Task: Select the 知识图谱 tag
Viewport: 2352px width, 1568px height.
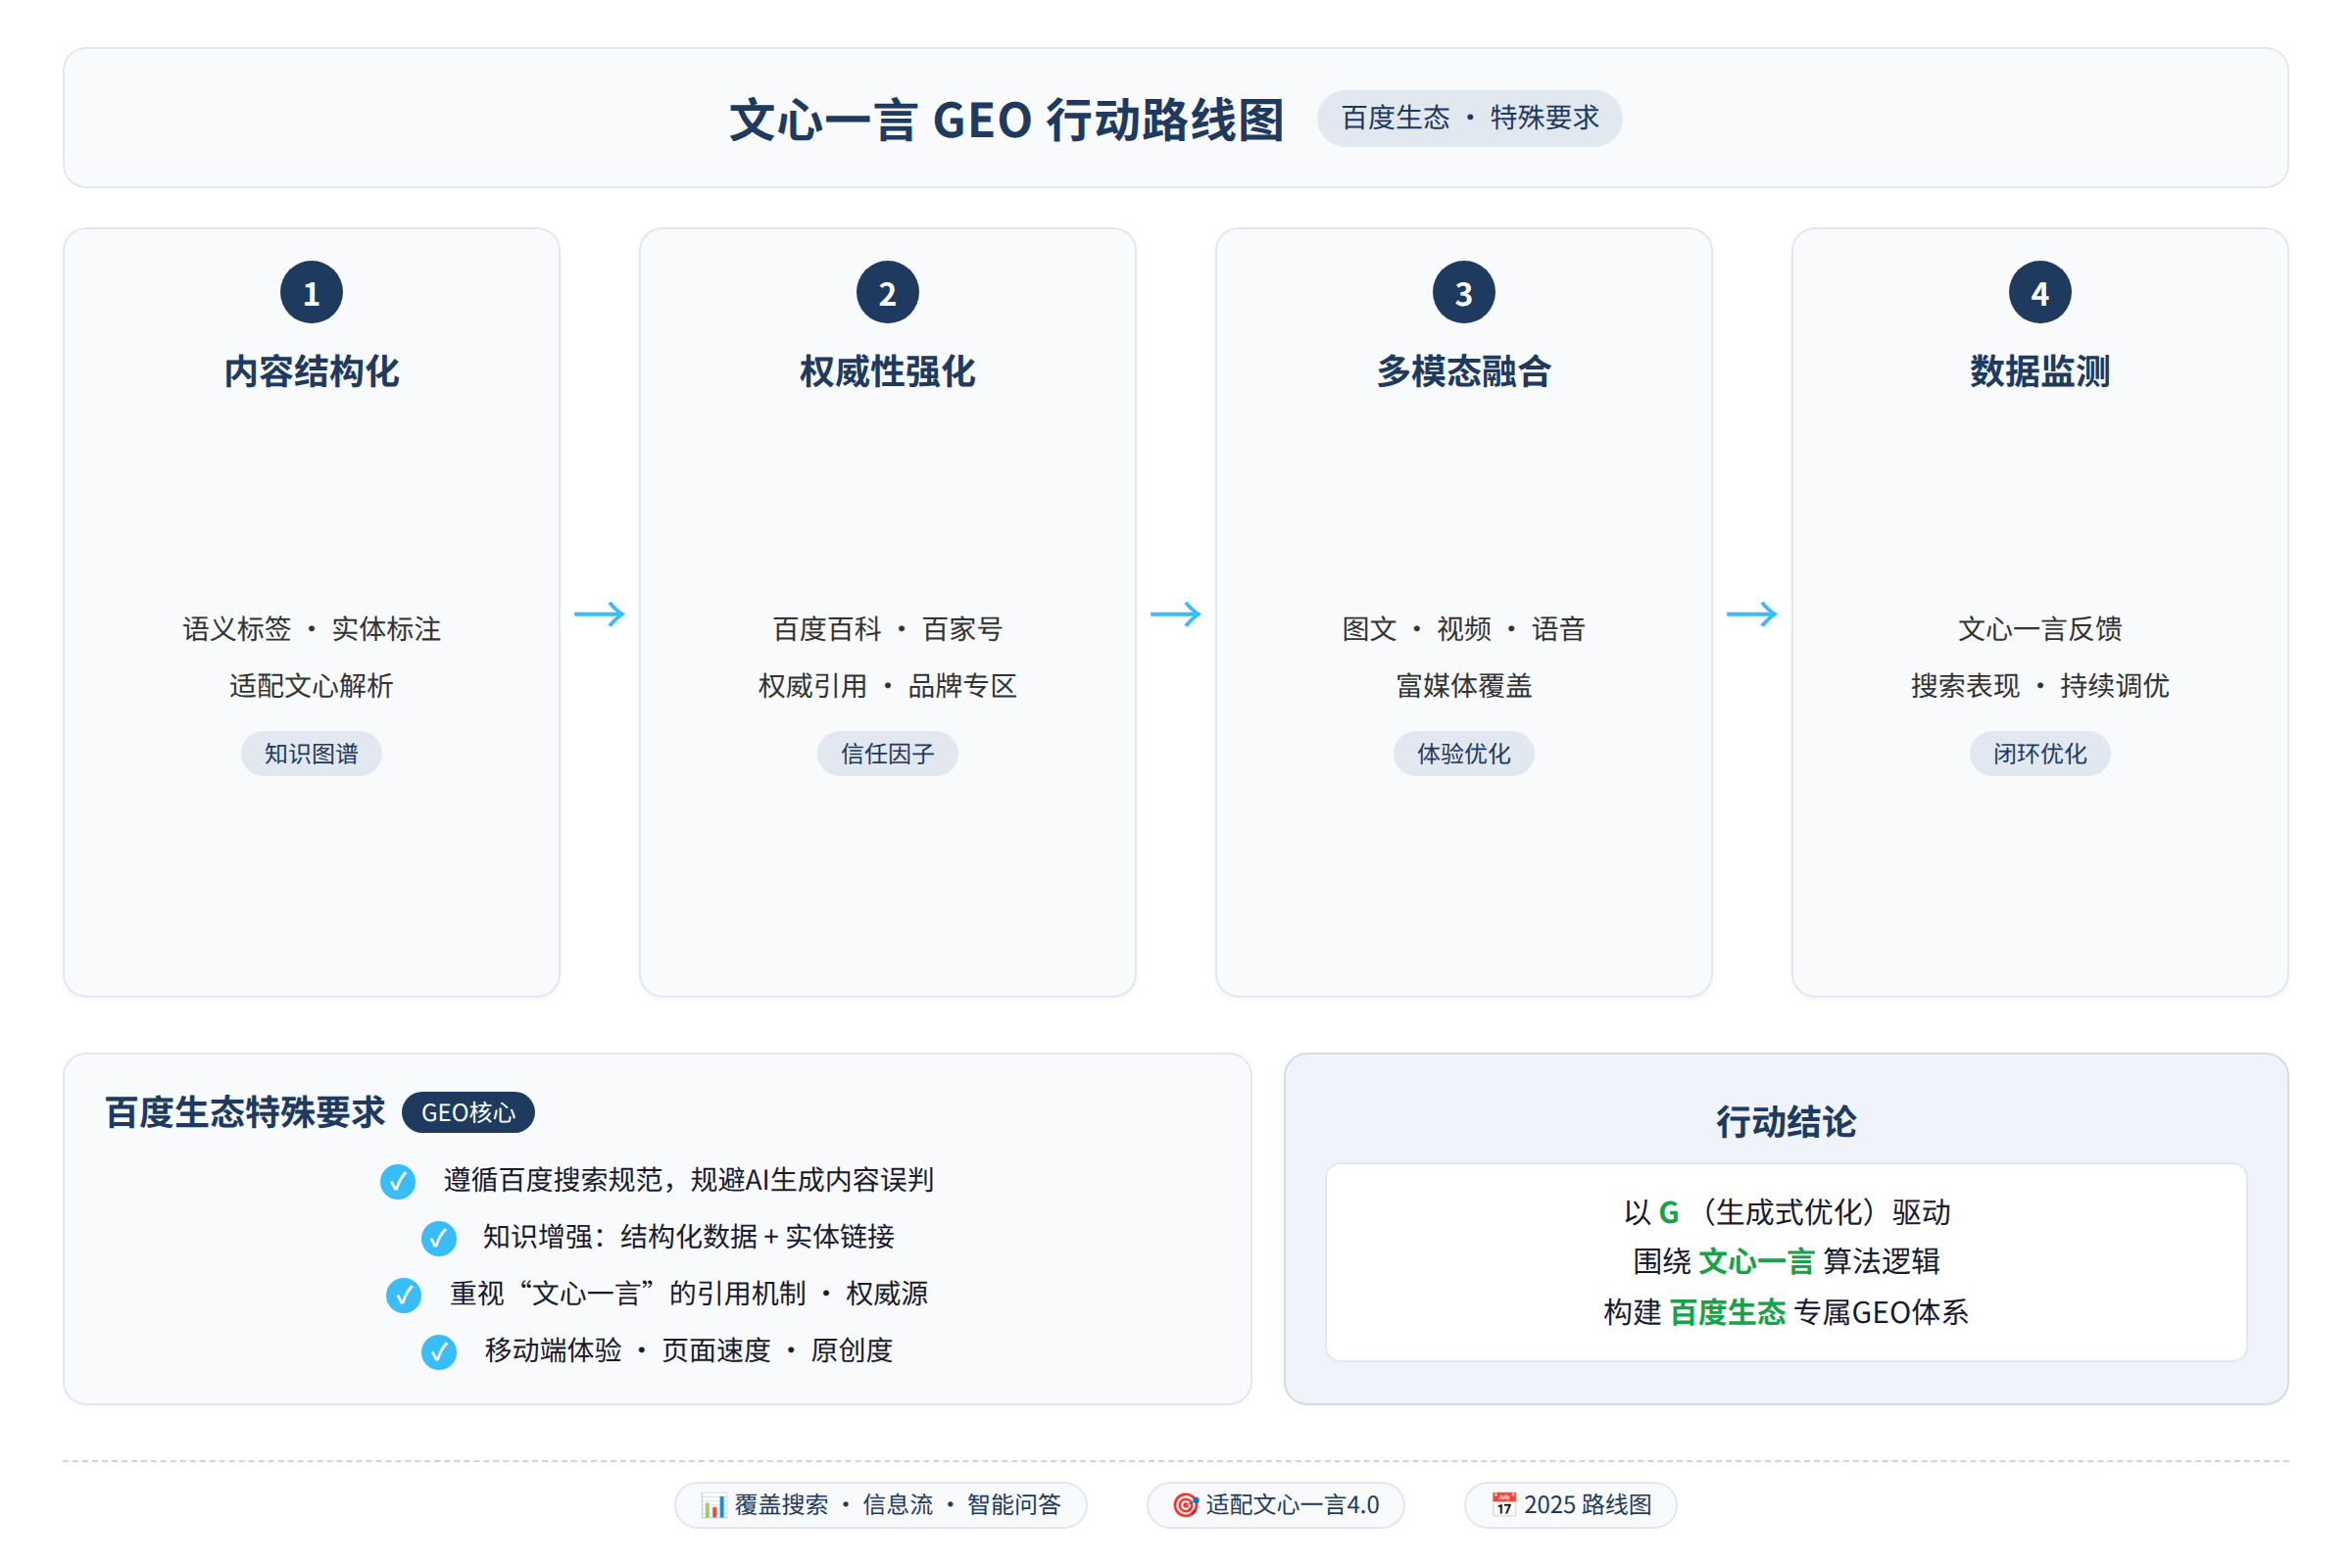Action: pyautogui.click(x=311, y=753)
